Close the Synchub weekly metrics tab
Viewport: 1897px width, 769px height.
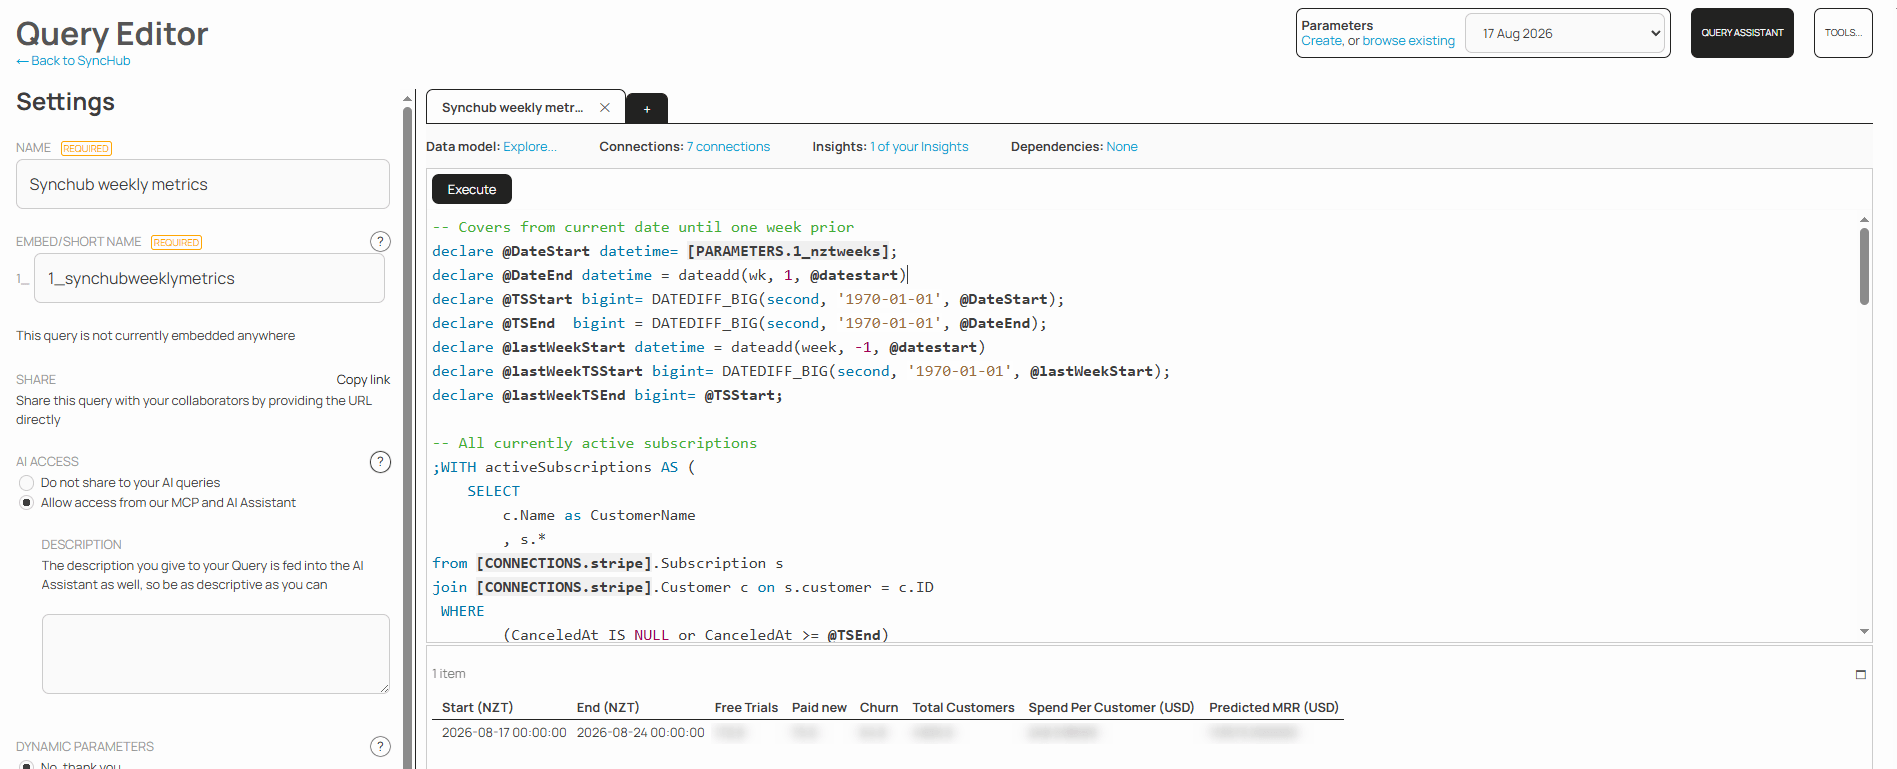coord(605,107)
